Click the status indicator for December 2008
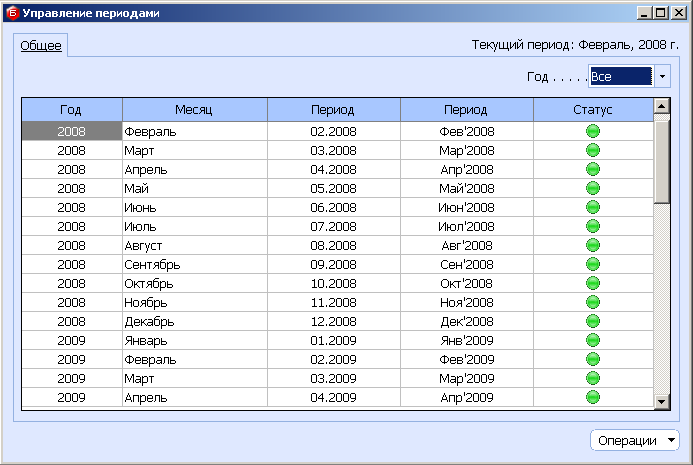Screen dimensions: 693x465 tap(593, 321)
